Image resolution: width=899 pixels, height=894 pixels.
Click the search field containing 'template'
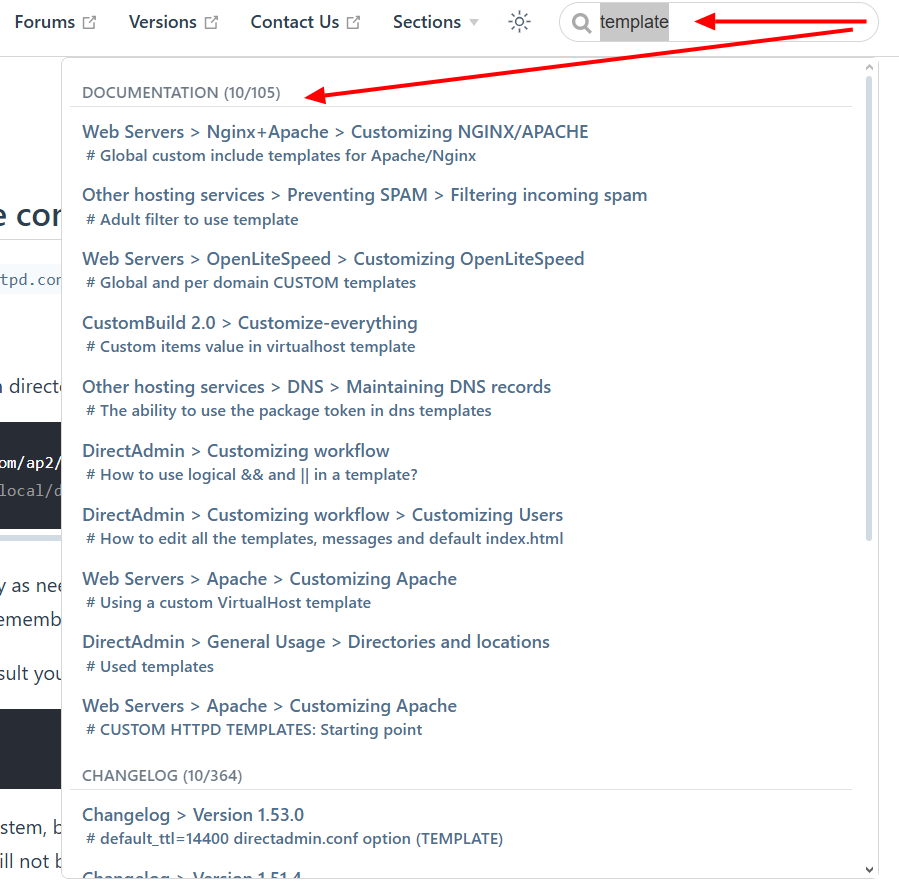[719, 22]
